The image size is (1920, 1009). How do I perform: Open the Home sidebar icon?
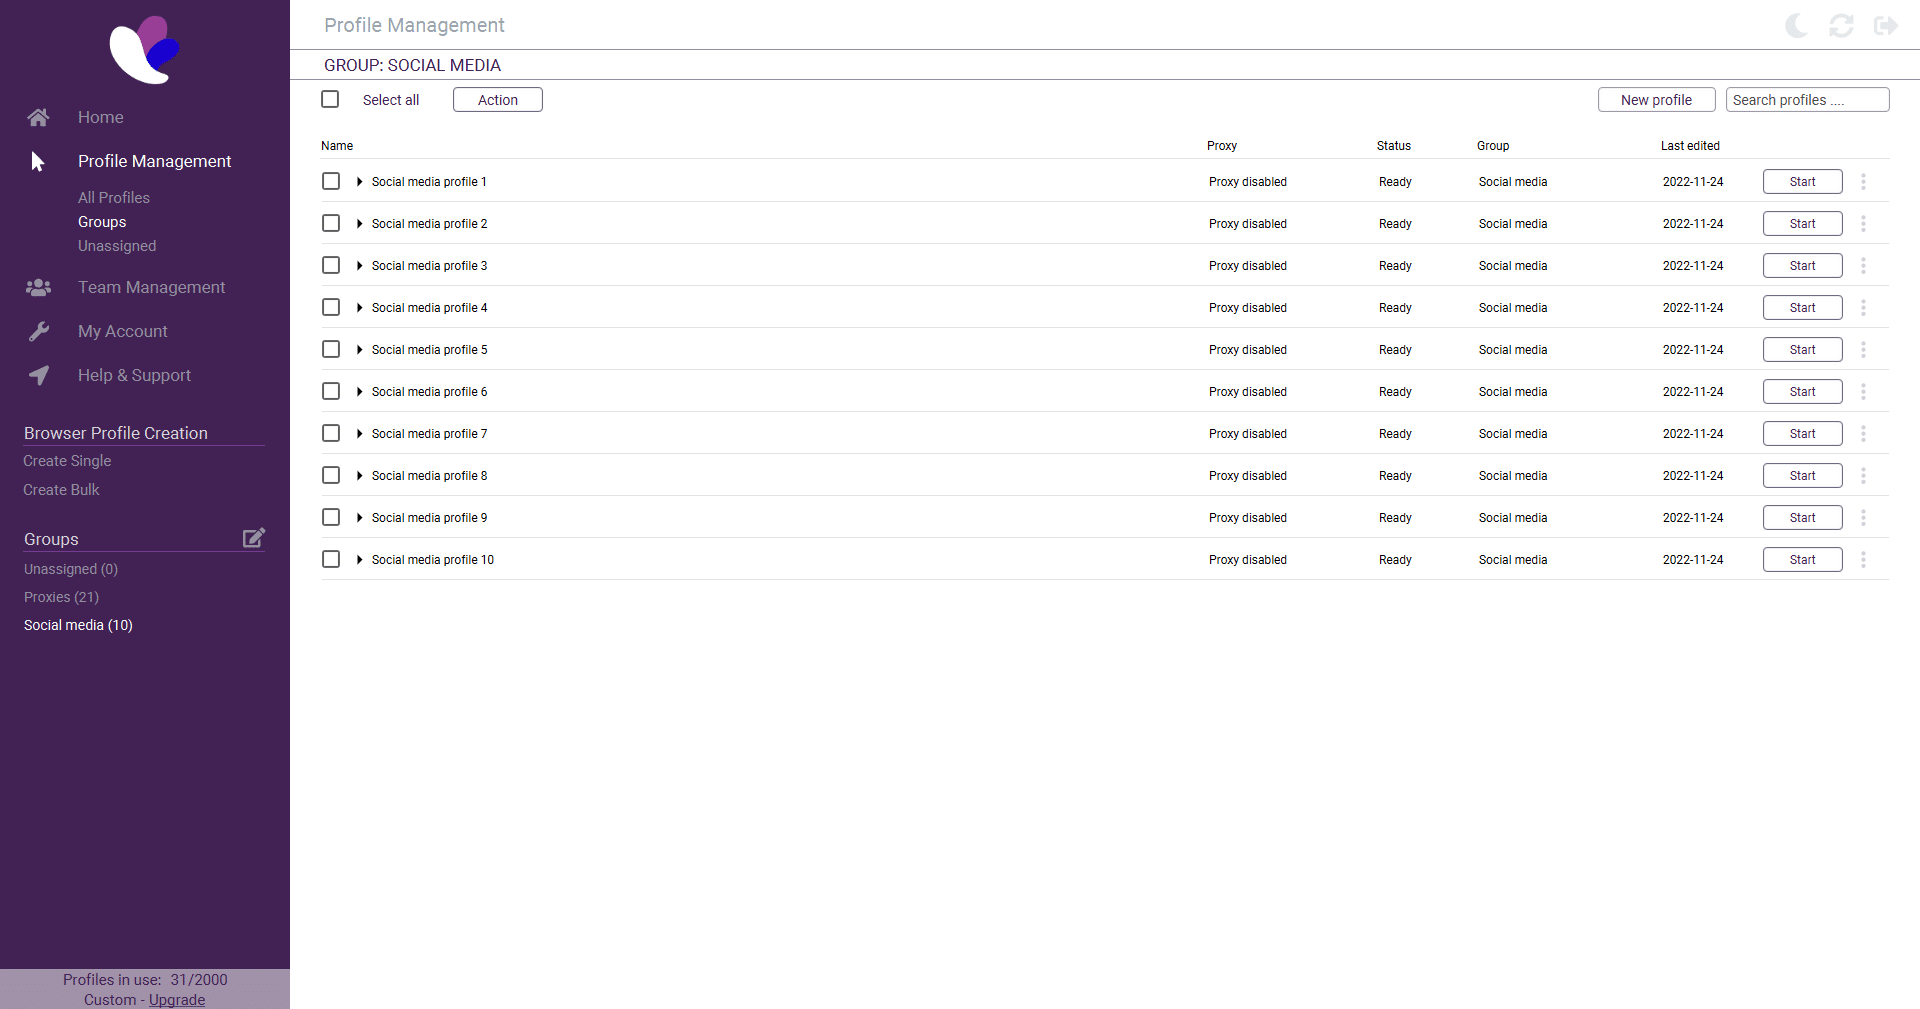[x=38, y=117]
